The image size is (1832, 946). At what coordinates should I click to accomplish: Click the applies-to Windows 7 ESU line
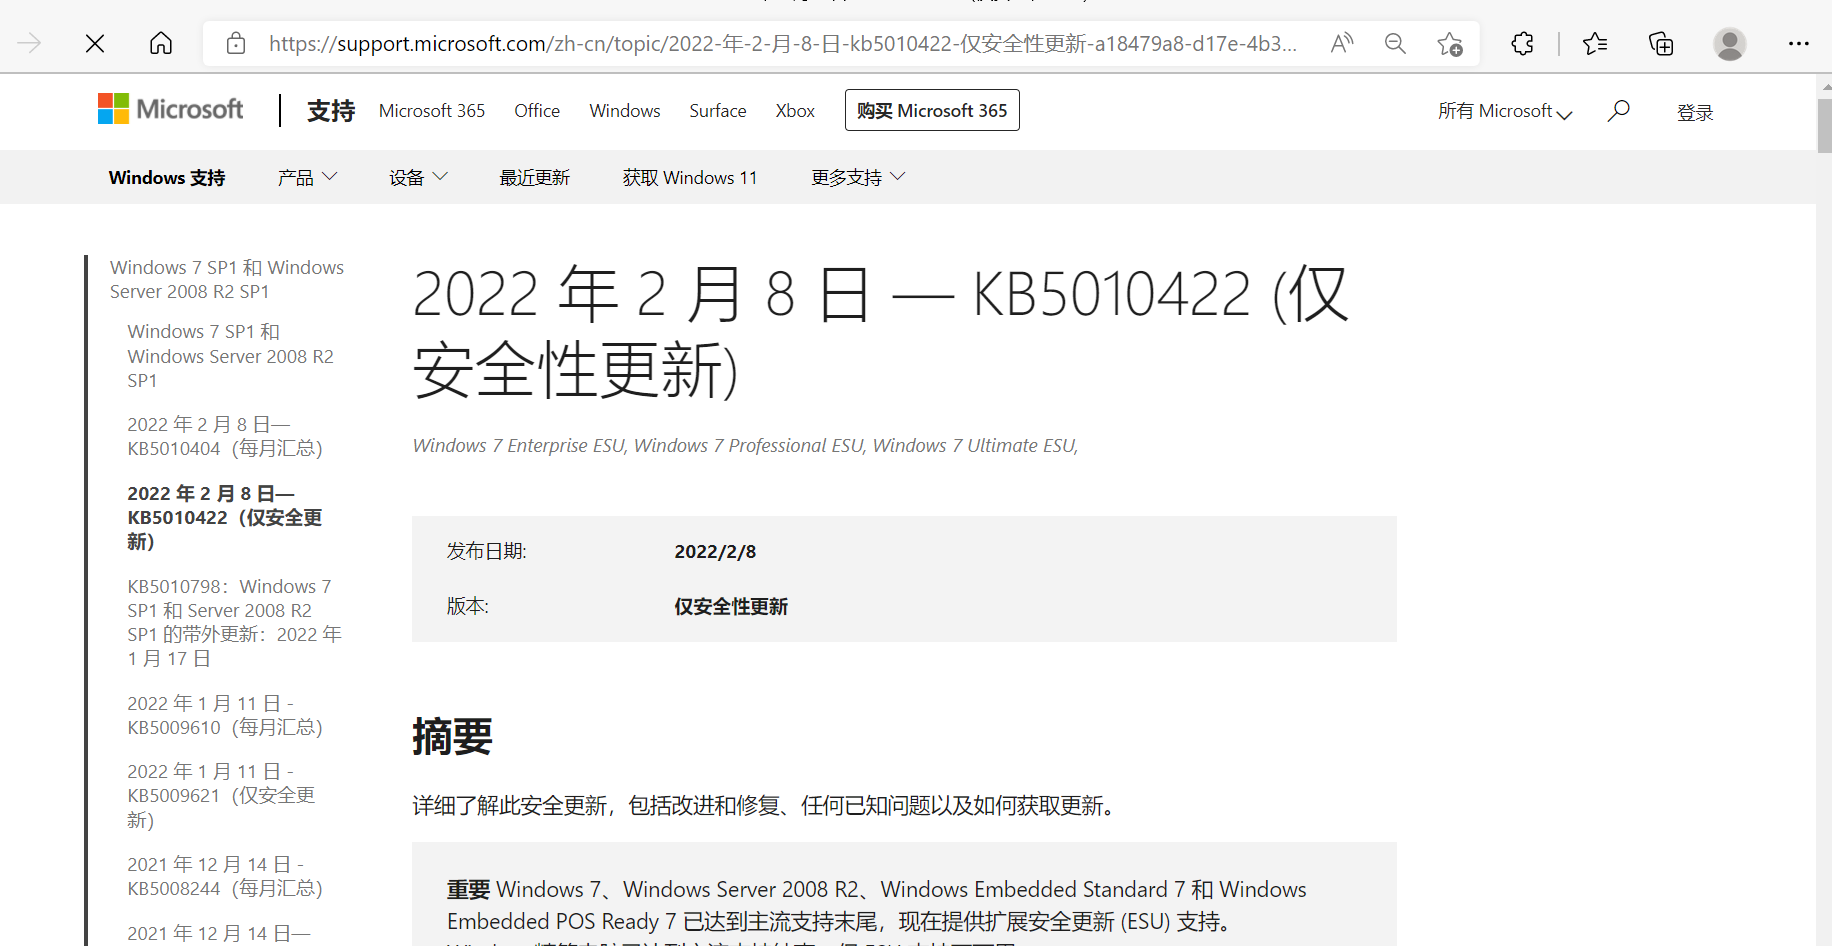pyautogui.click(x=745, y=446)
